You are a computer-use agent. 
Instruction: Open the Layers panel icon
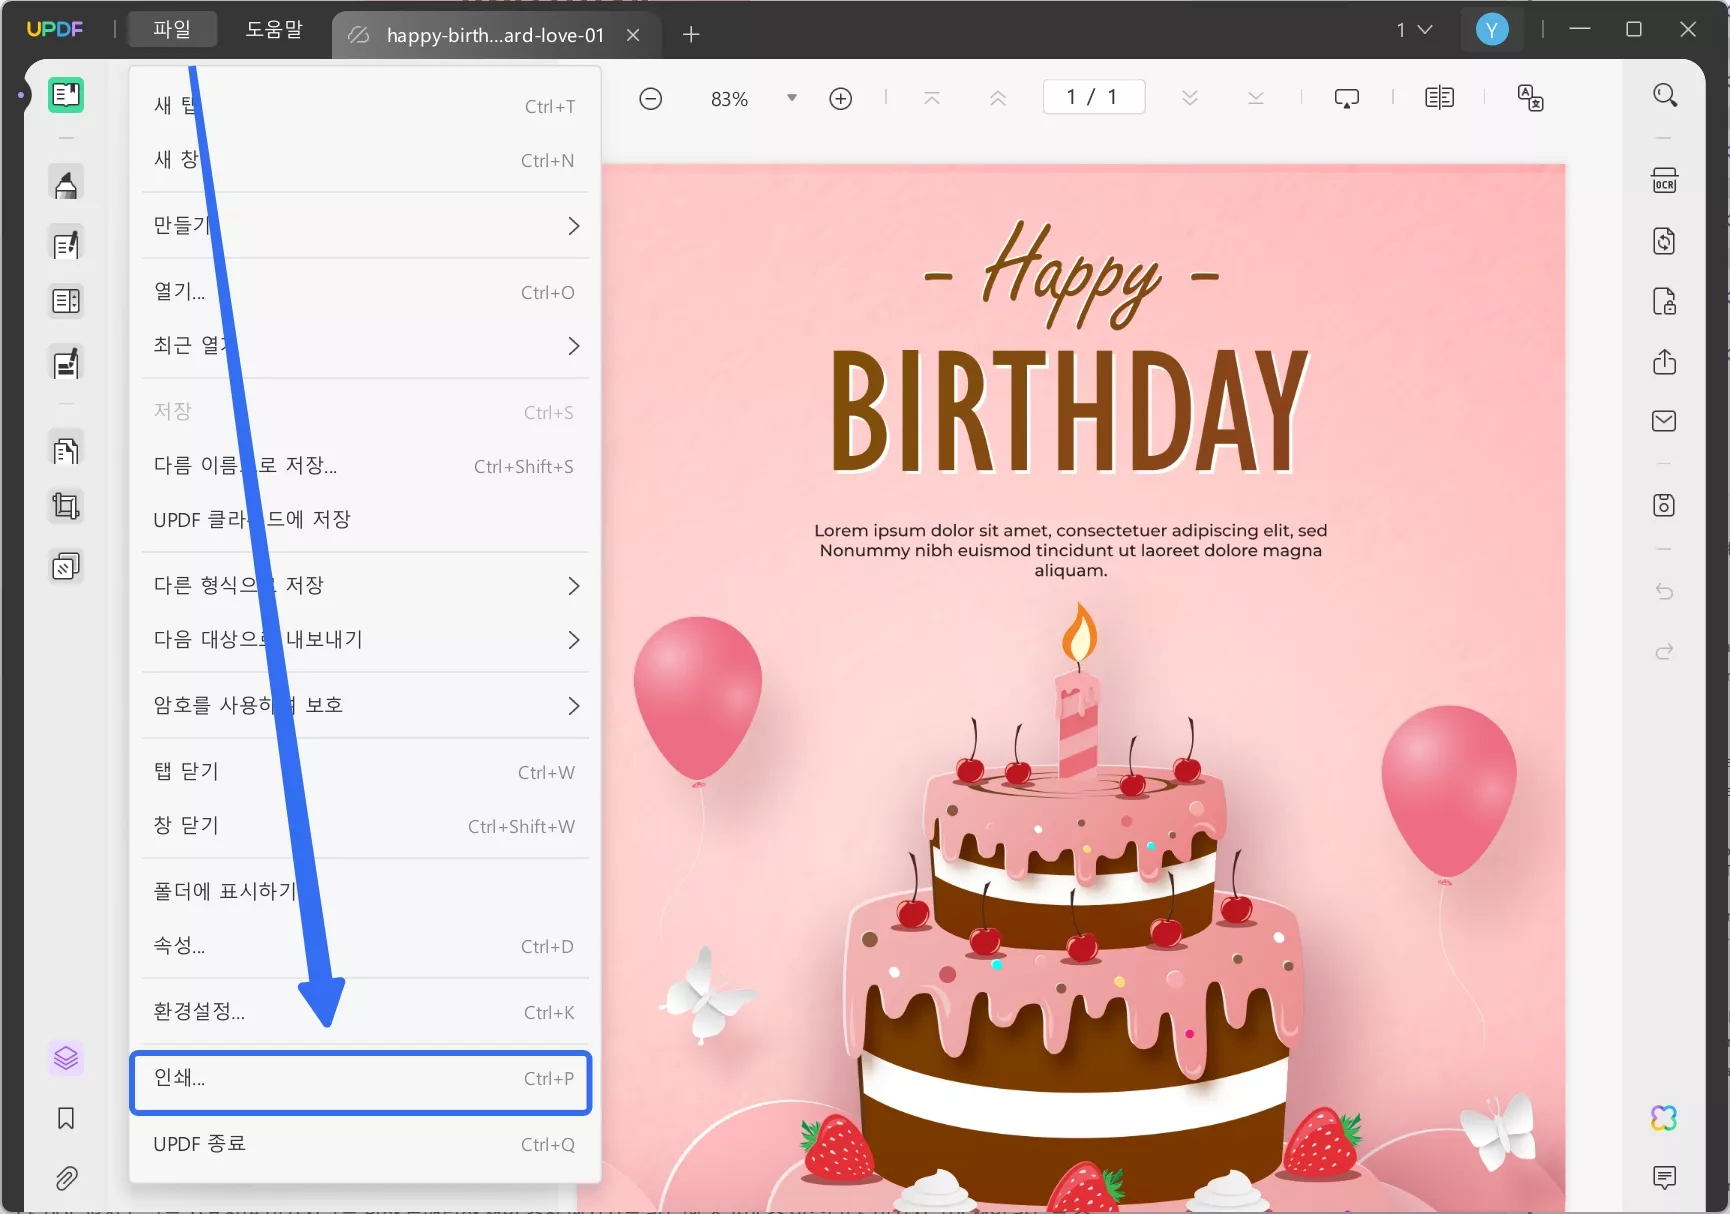(66, 1058)
